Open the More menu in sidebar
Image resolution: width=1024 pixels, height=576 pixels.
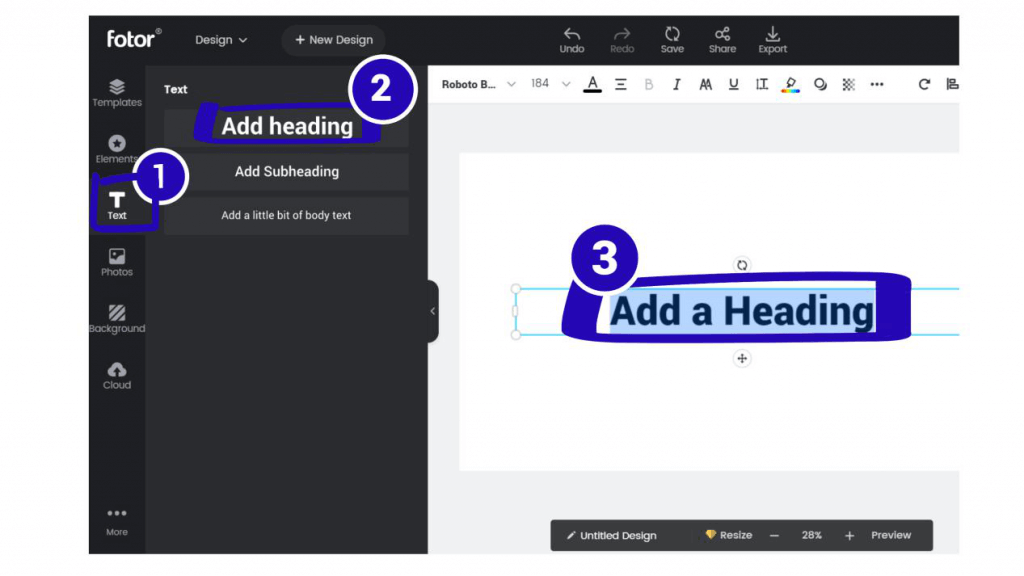117,522
